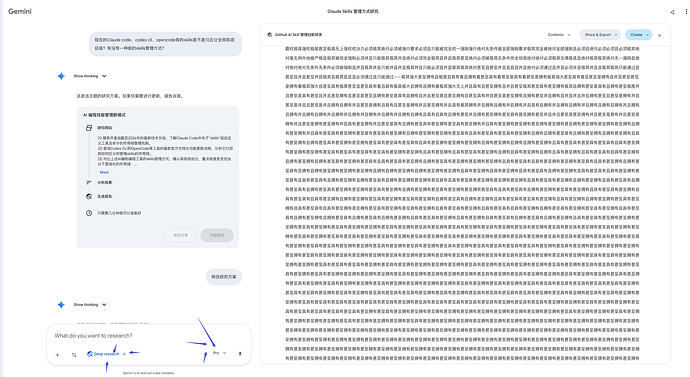
Task: Open the Share & Export dropdown
Action: 600,35
